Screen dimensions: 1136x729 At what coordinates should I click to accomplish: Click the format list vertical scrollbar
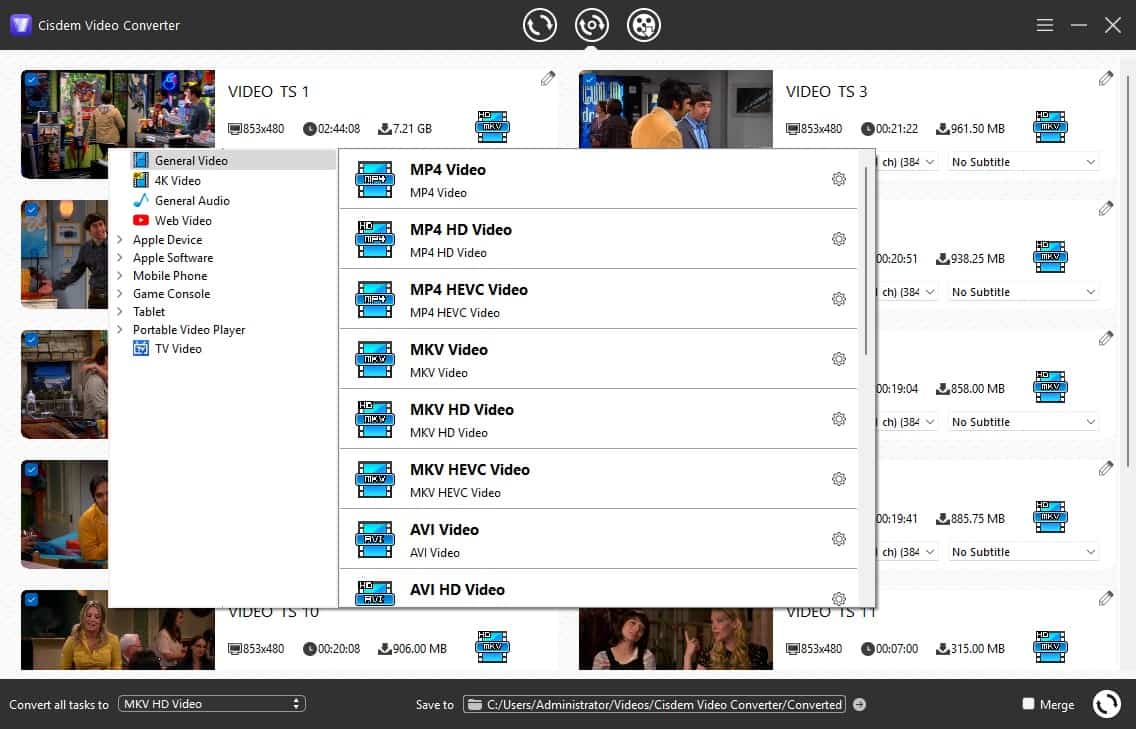(x=866, y=262)
